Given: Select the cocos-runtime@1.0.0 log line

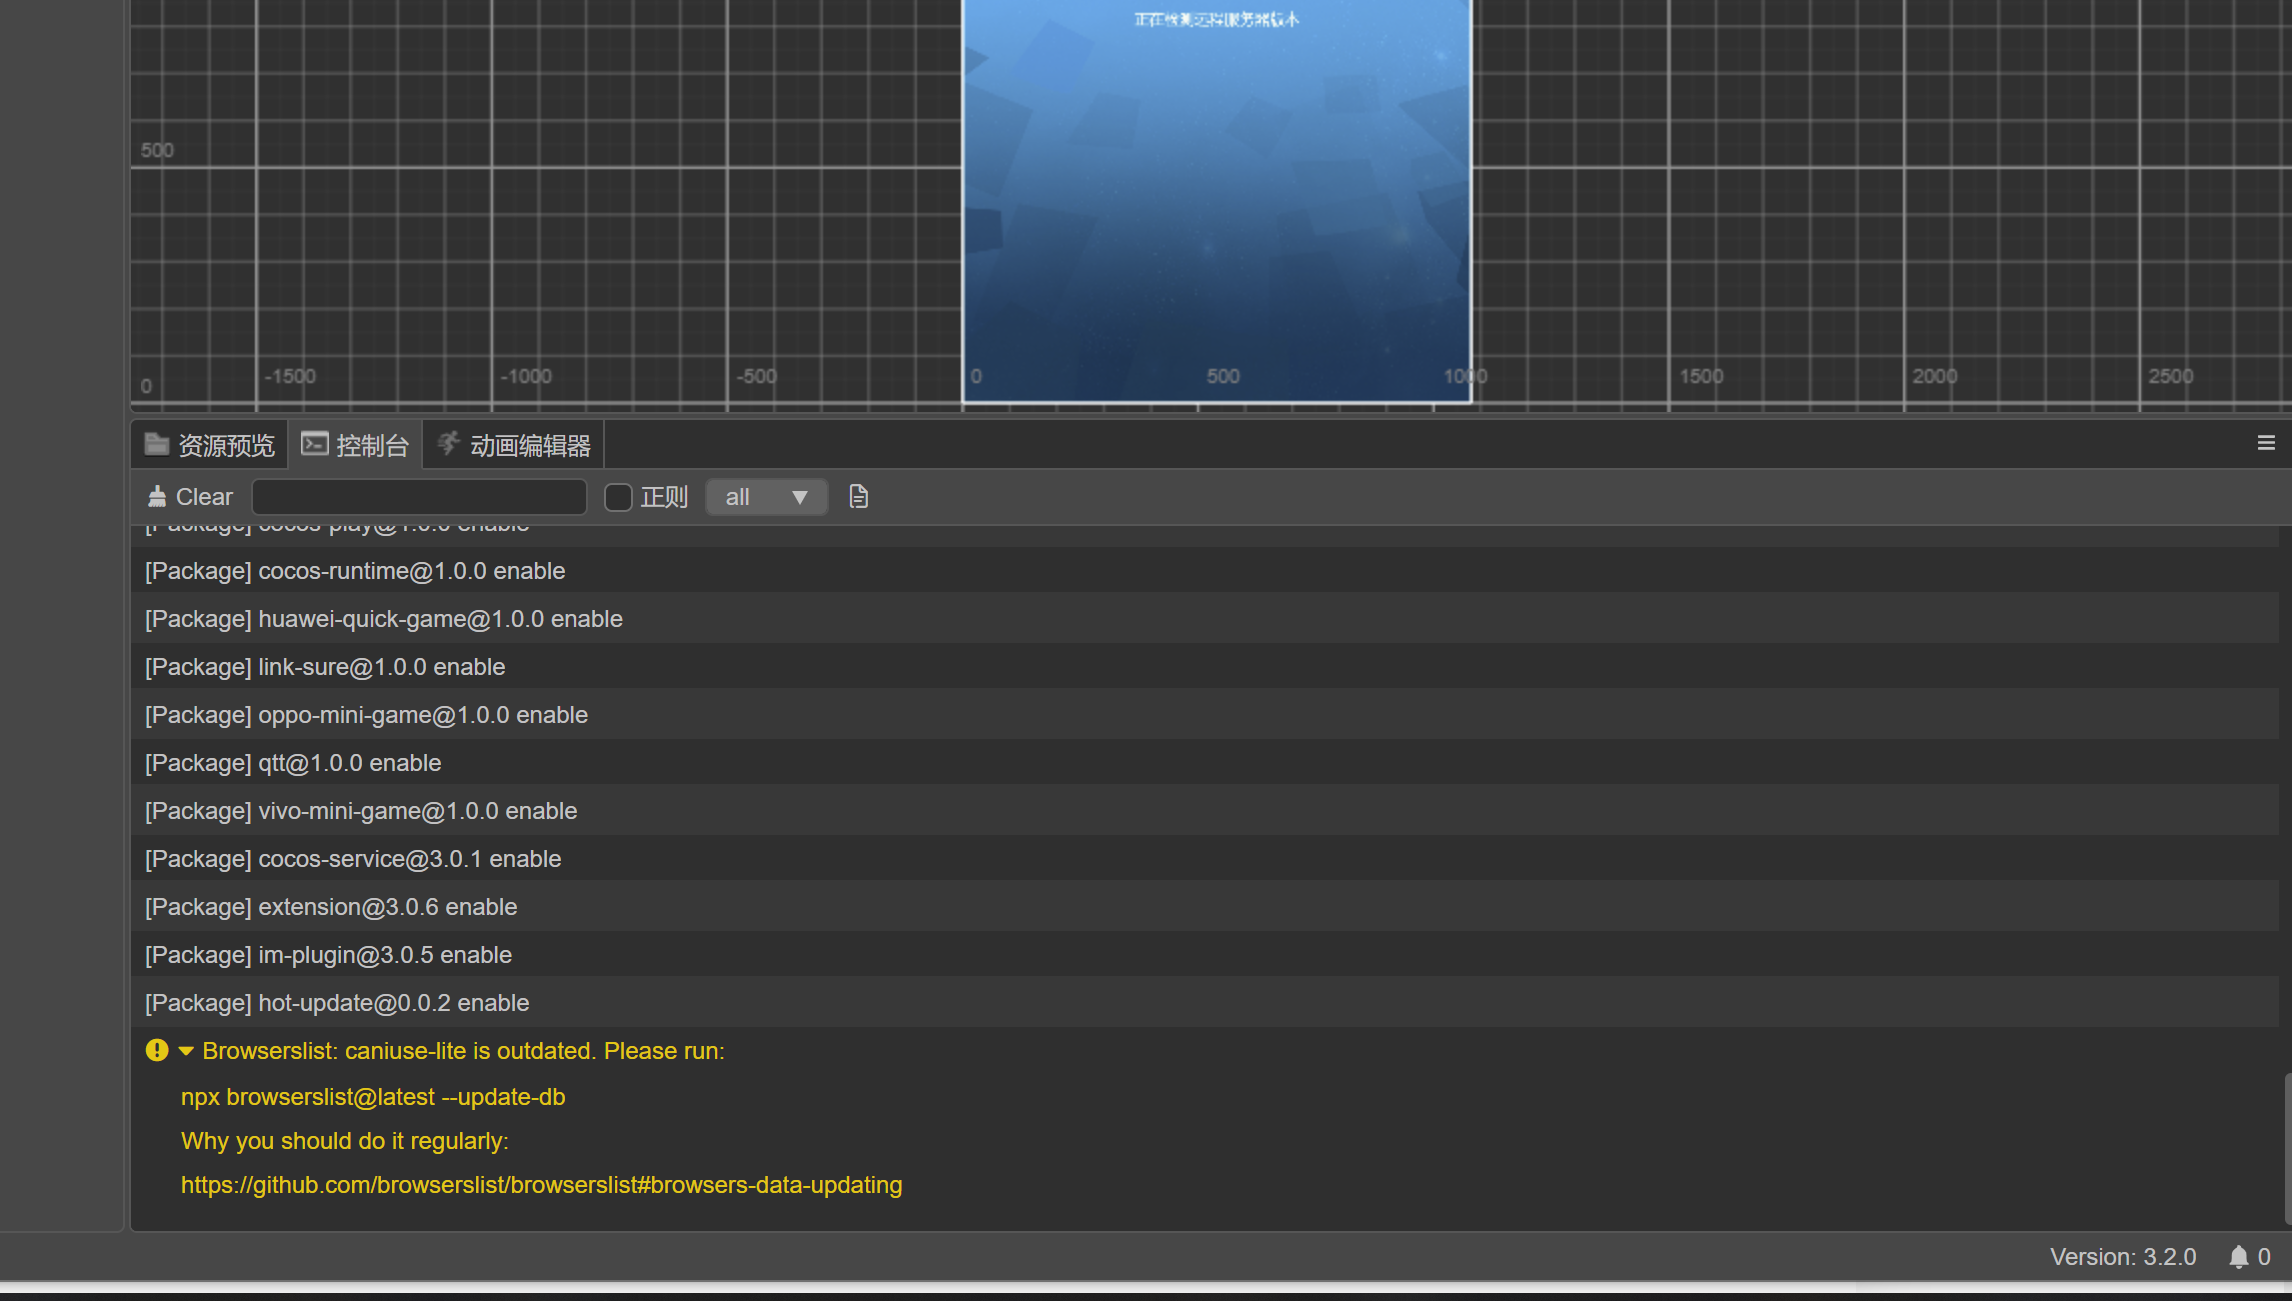Looking at the screenshot, I should [x=355, y=571].
